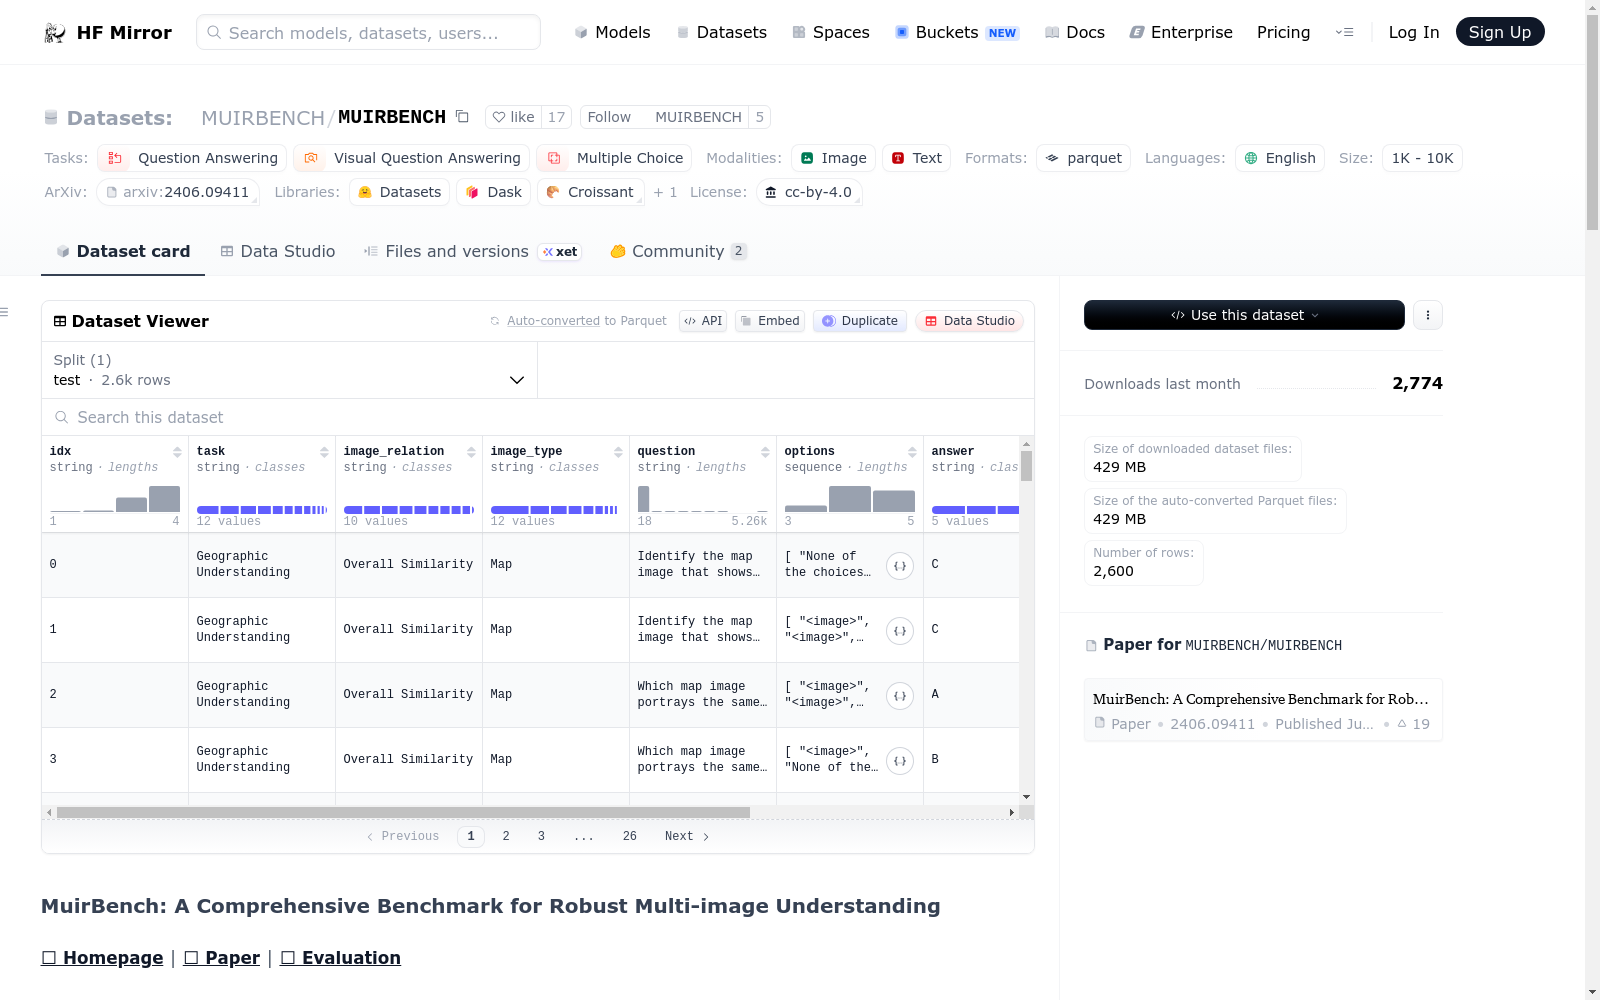Open Buckets in the top navigation

click(957, 32)
